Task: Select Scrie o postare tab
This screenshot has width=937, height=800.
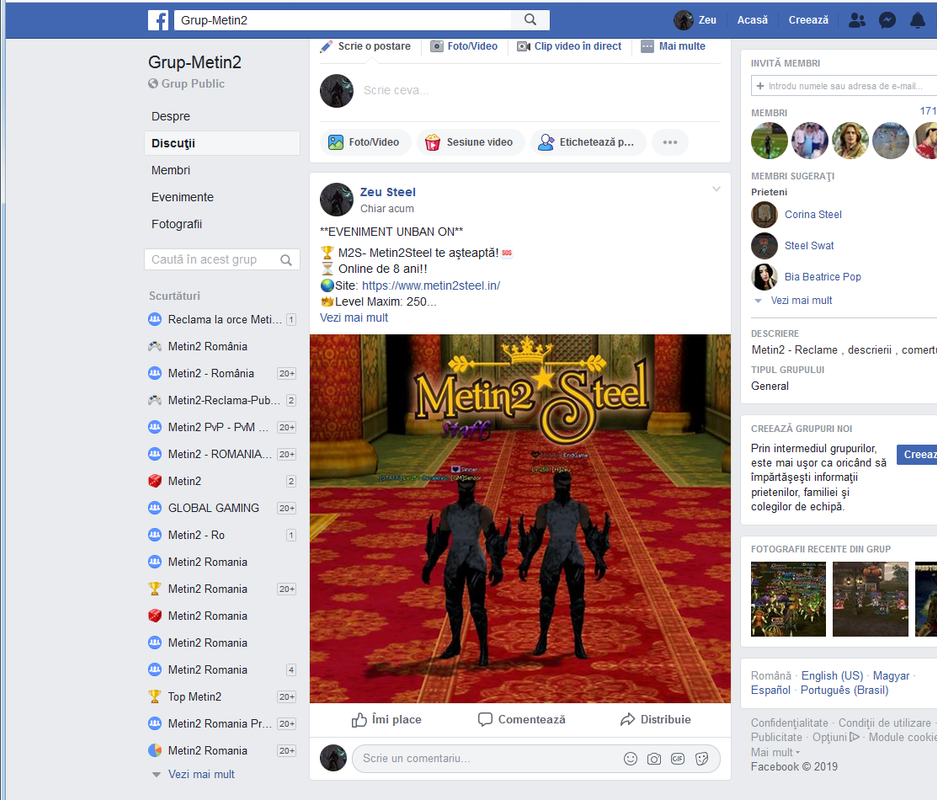Action: (366, 46)
